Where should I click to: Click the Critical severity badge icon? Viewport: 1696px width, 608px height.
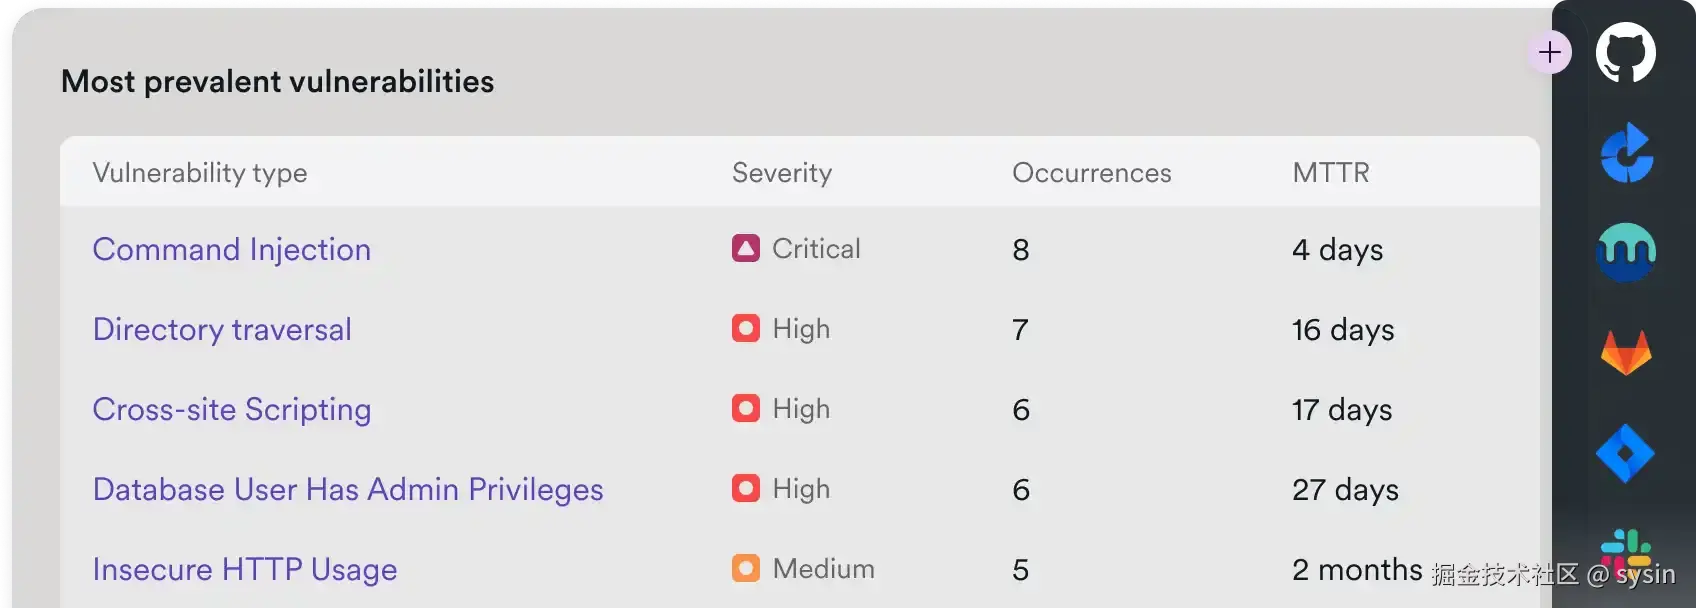pos(746,248)
